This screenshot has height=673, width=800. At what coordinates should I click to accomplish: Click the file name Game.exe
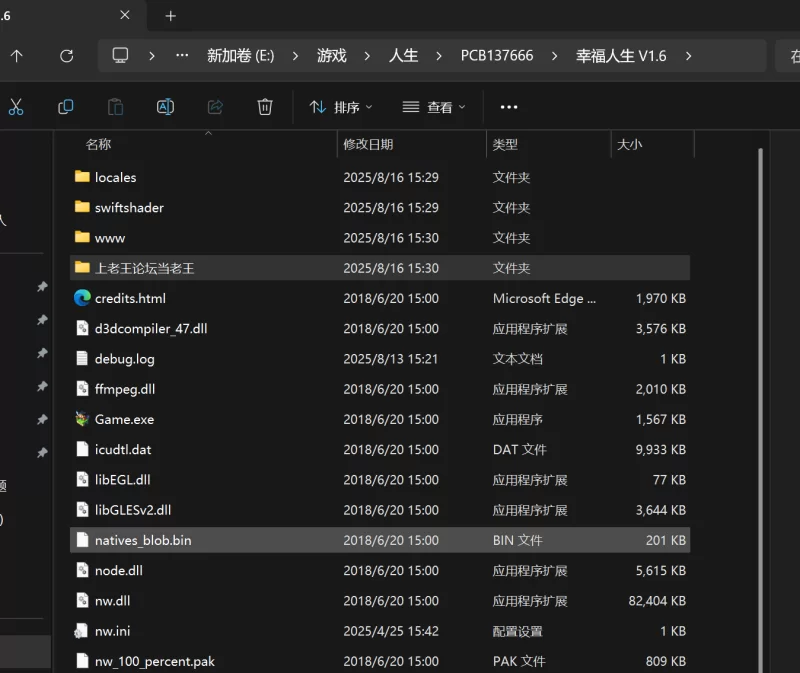(124, 419)
